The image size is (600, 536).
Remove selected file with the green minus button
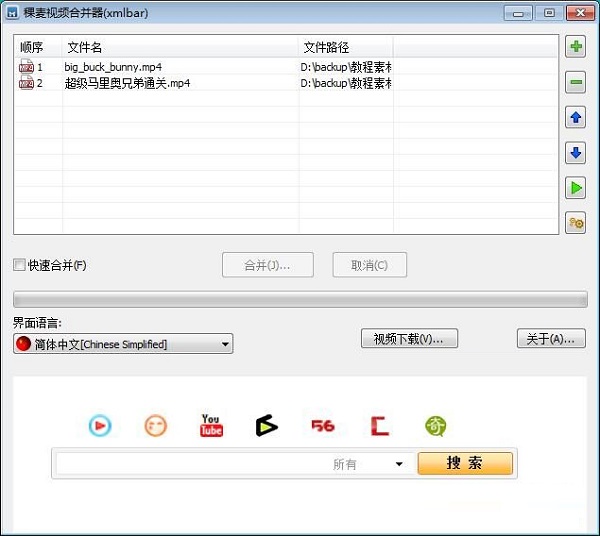point(576,82)
